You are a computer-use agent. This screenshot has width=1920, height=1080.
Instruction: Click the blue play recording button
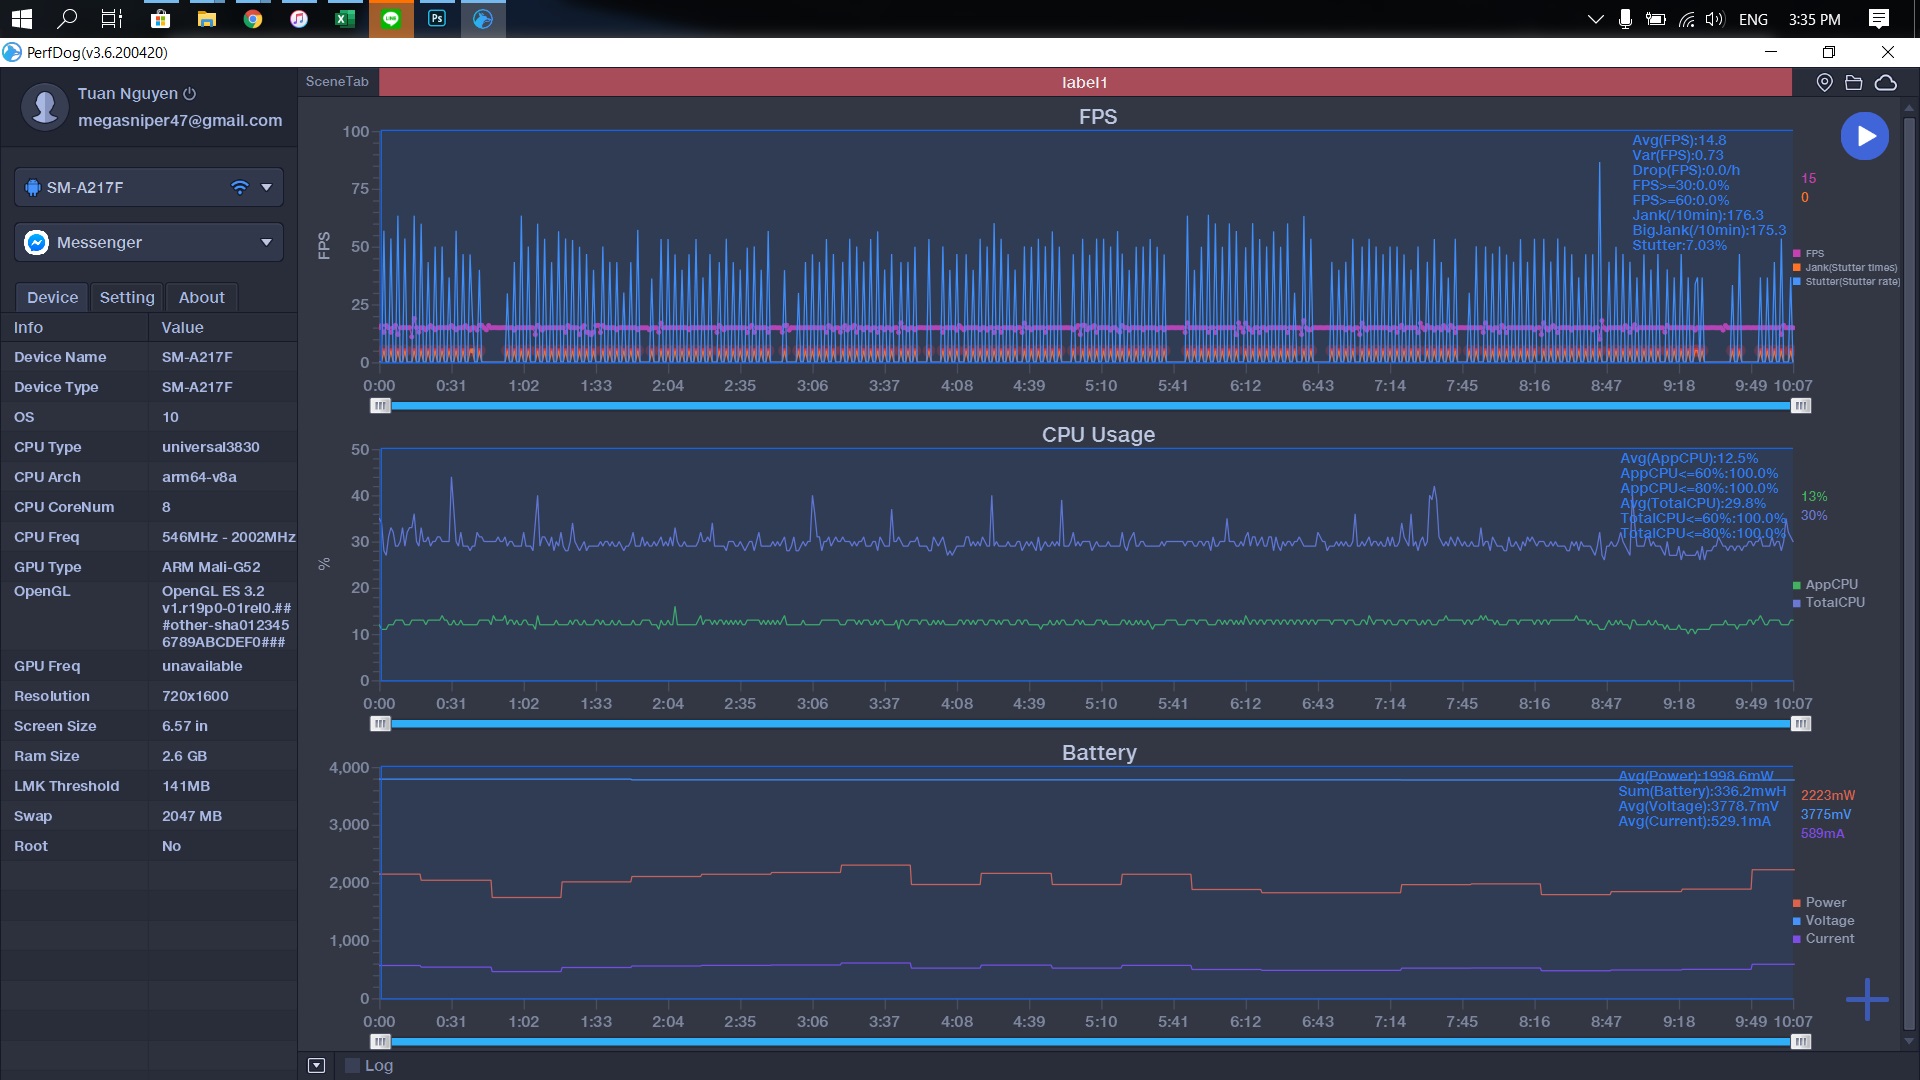pos(1864,136)
